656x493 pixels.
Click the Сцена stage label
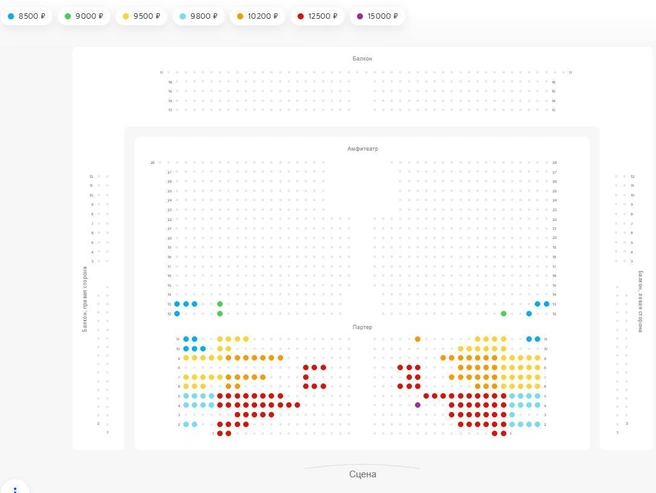point(363,474)
